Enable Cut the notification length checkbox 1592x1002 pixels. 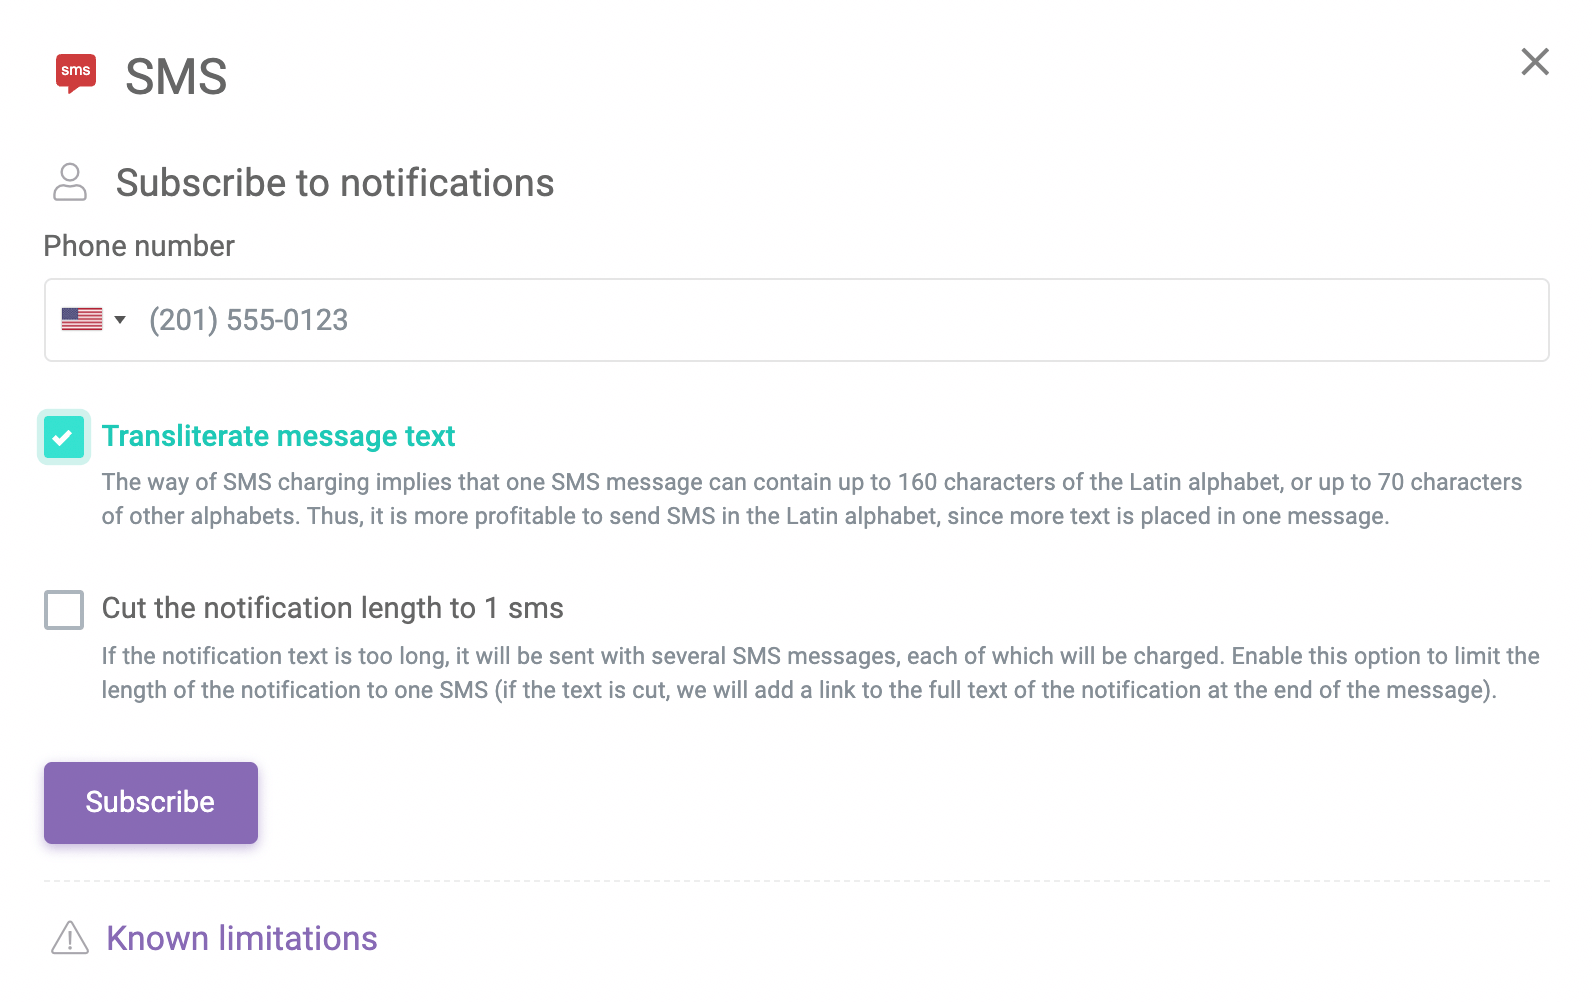coord(64,609)
